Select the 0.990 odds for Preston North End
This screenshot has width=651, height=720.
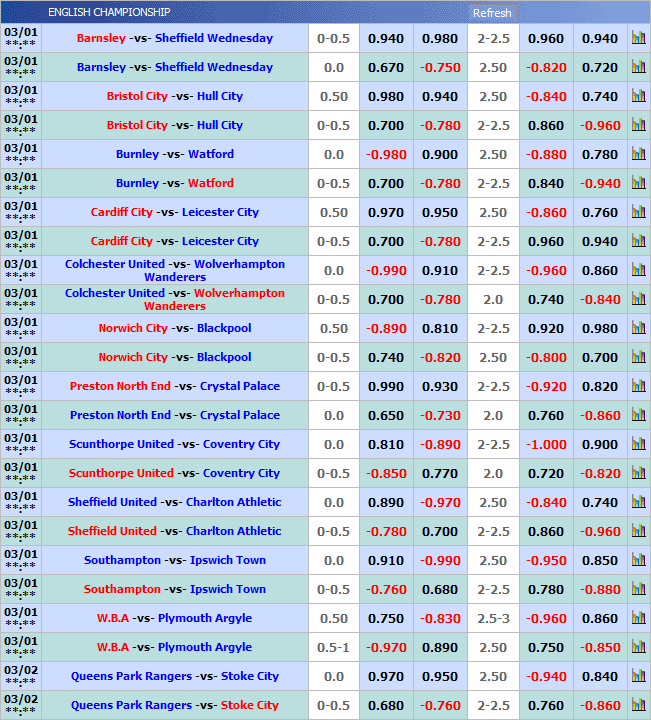tap(386, 387)
